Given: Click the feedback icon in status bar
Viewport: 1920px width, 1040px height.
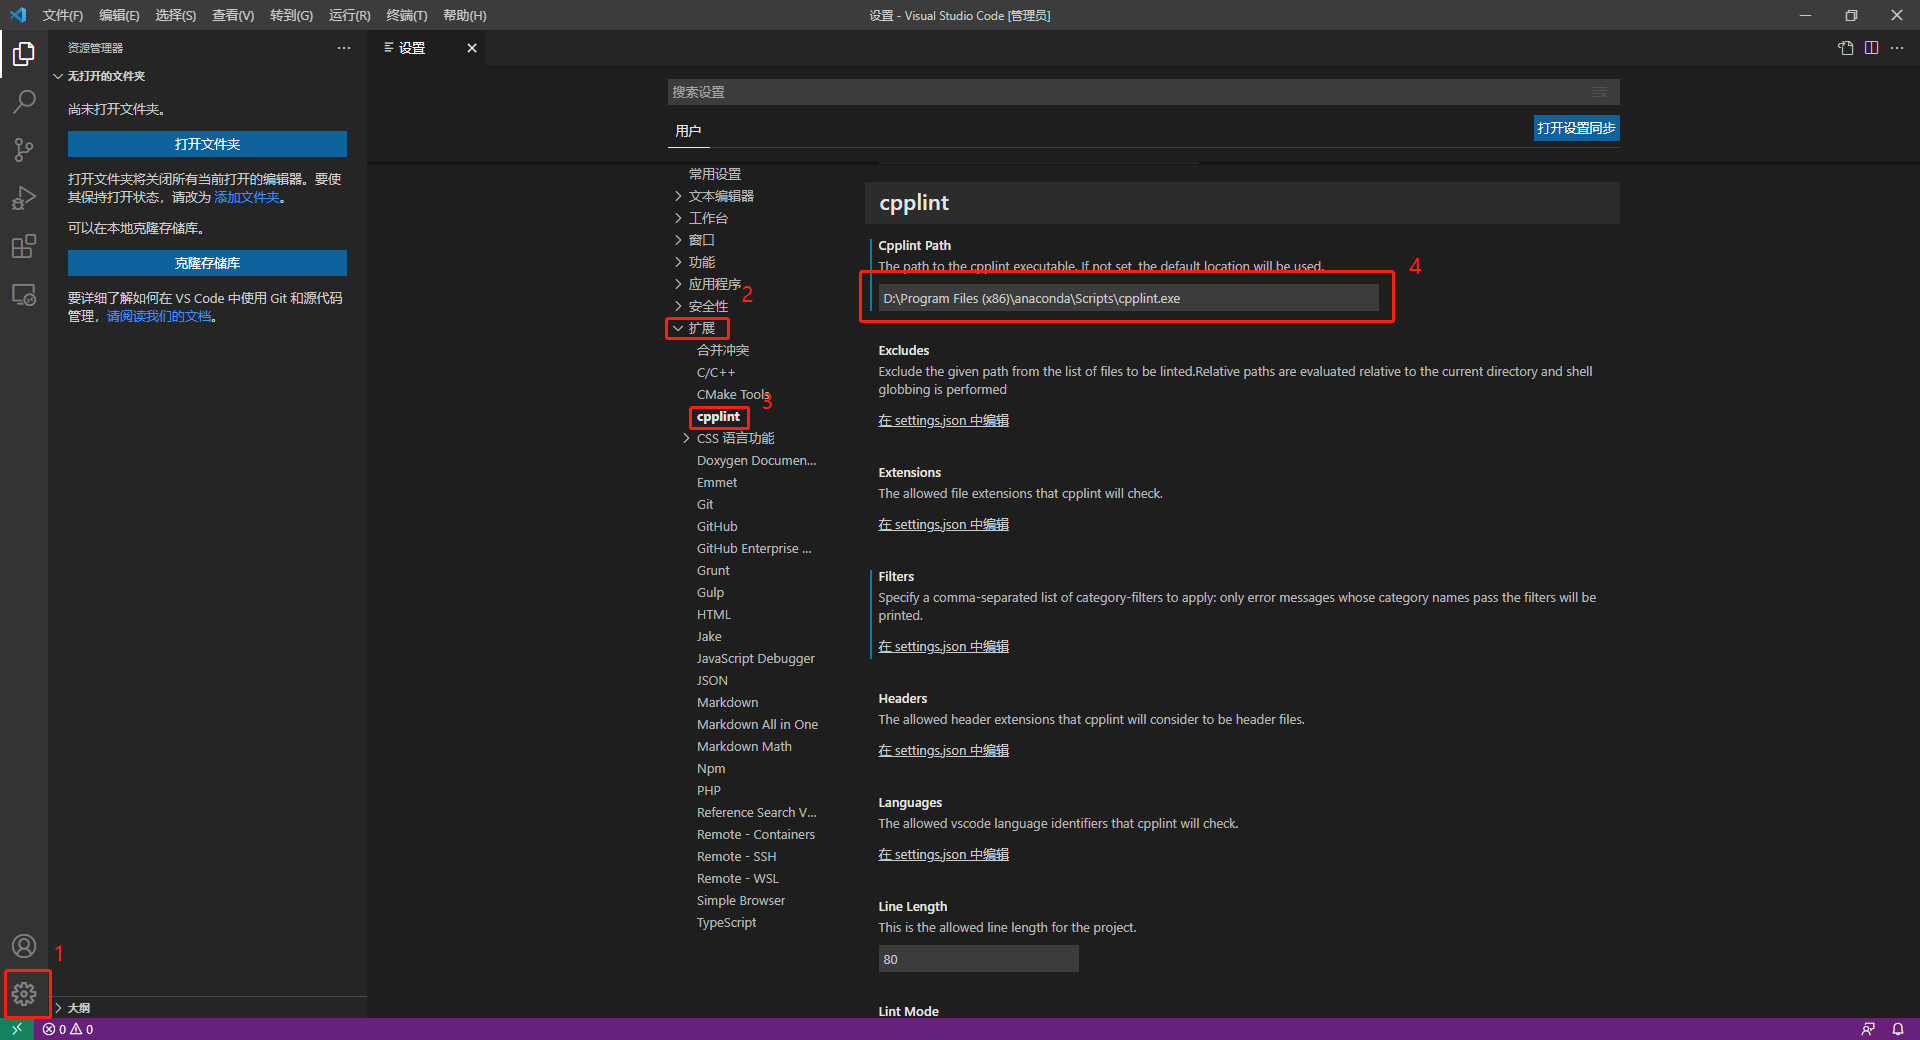Looking at the screenshot, I should tap(1868, 1029).
